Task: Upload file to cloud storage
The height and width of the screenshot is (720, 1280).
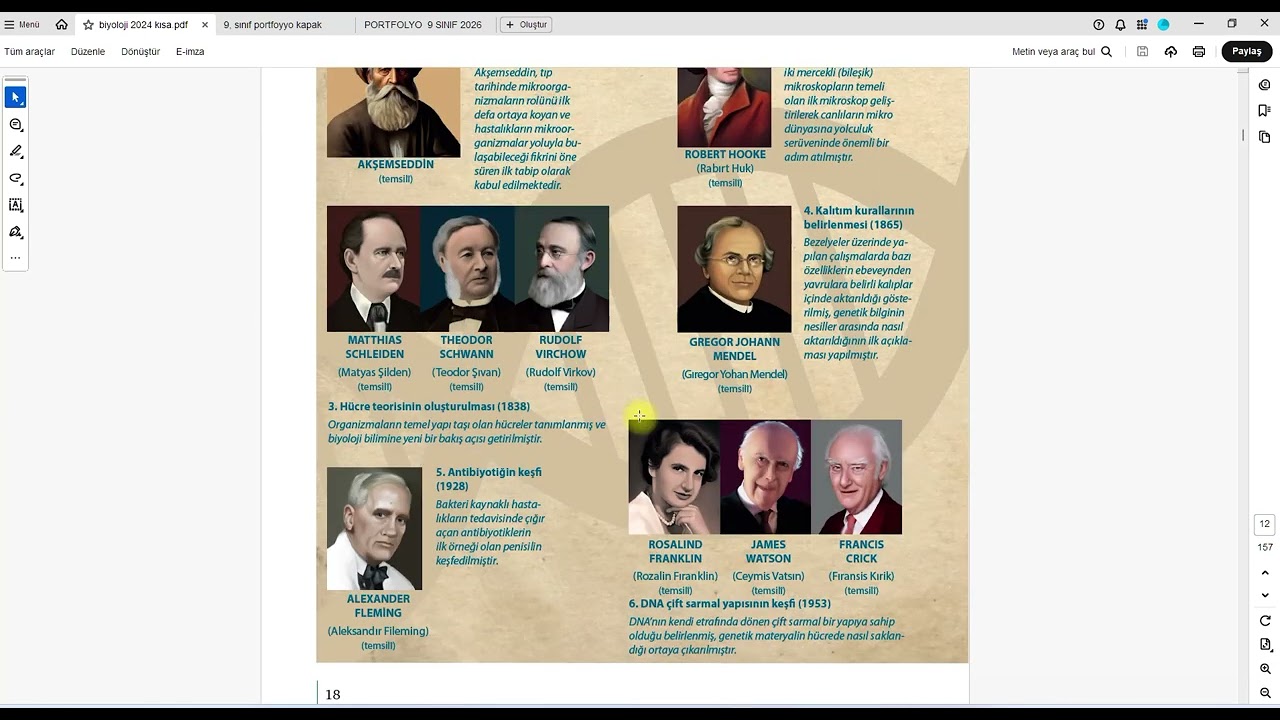Action: (1170, 51)
